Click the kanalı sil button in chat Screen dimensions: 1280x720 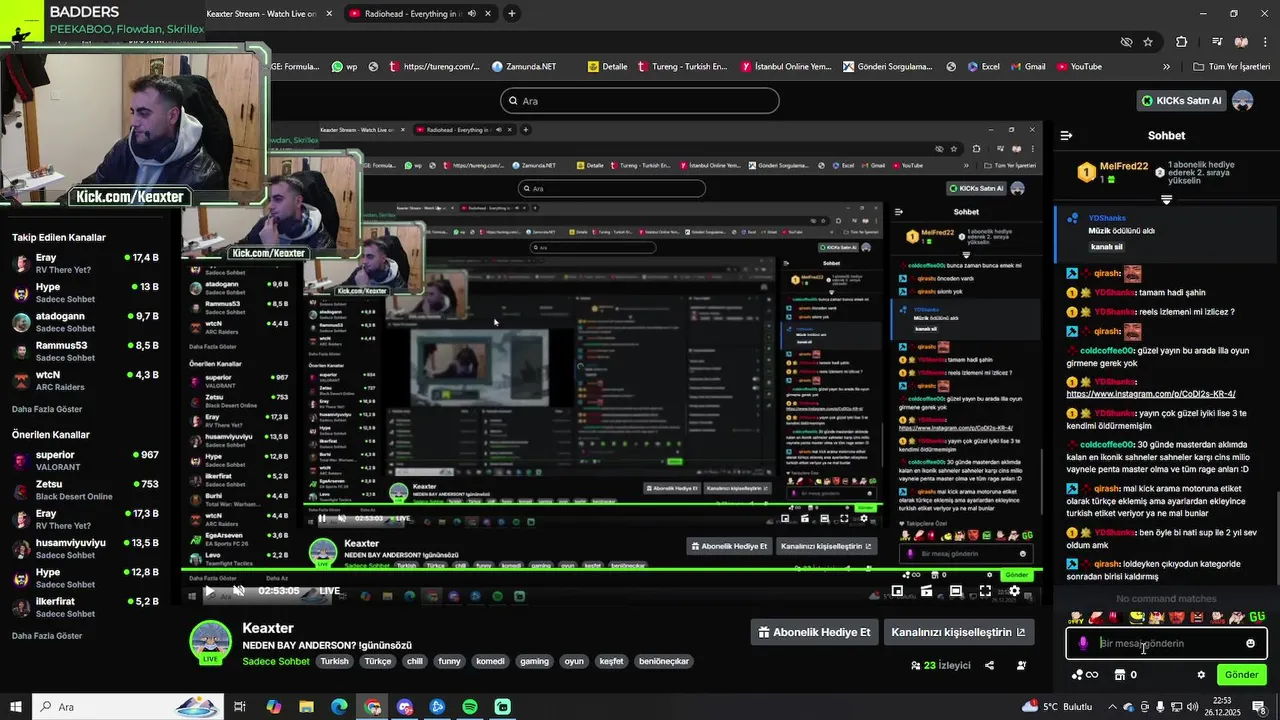pos(1107,246)
